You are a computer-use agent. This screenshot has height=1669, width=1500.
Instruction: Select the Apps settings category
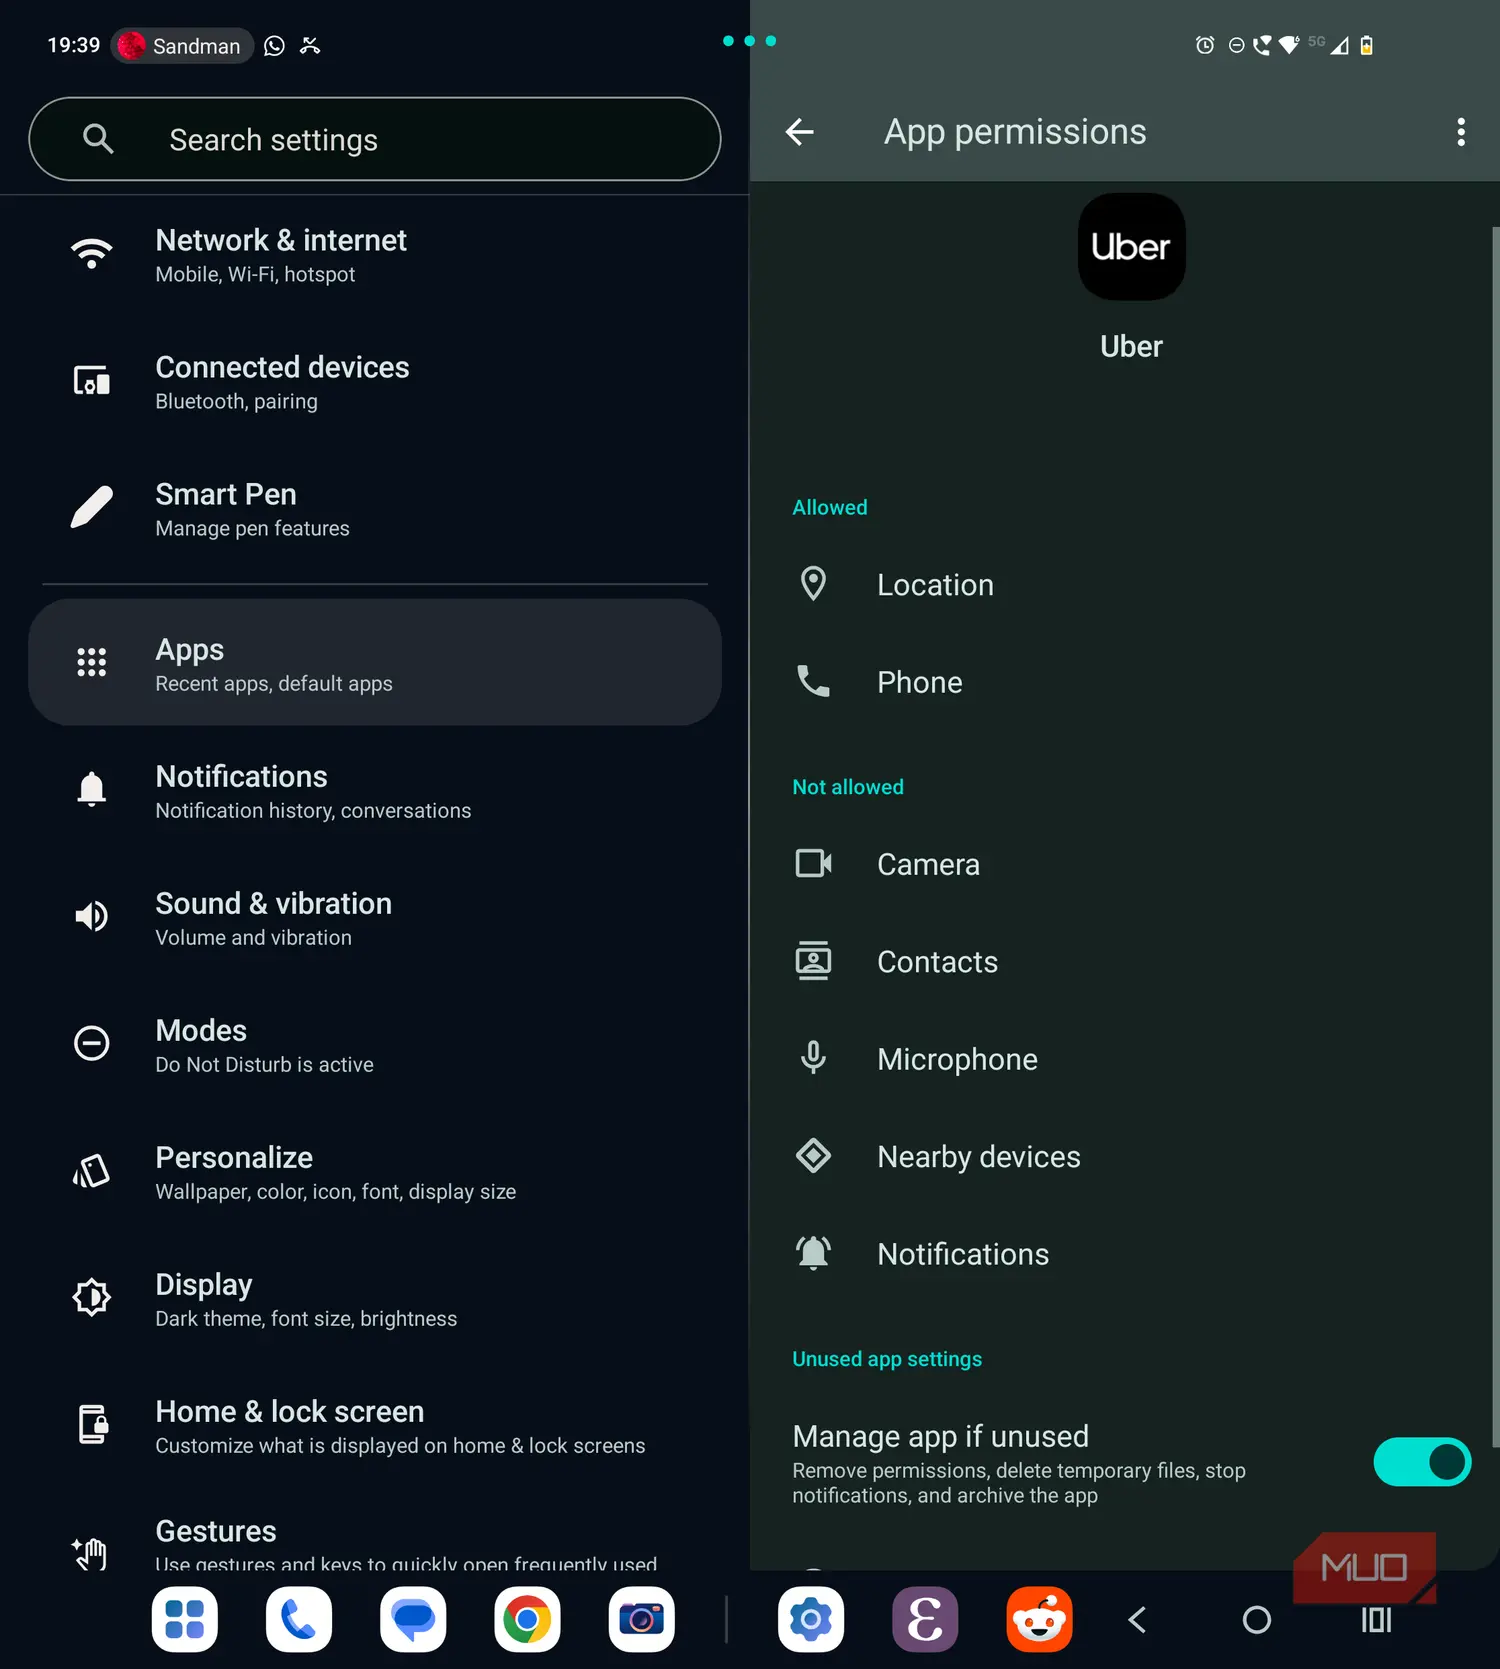(x=375, y=663)
